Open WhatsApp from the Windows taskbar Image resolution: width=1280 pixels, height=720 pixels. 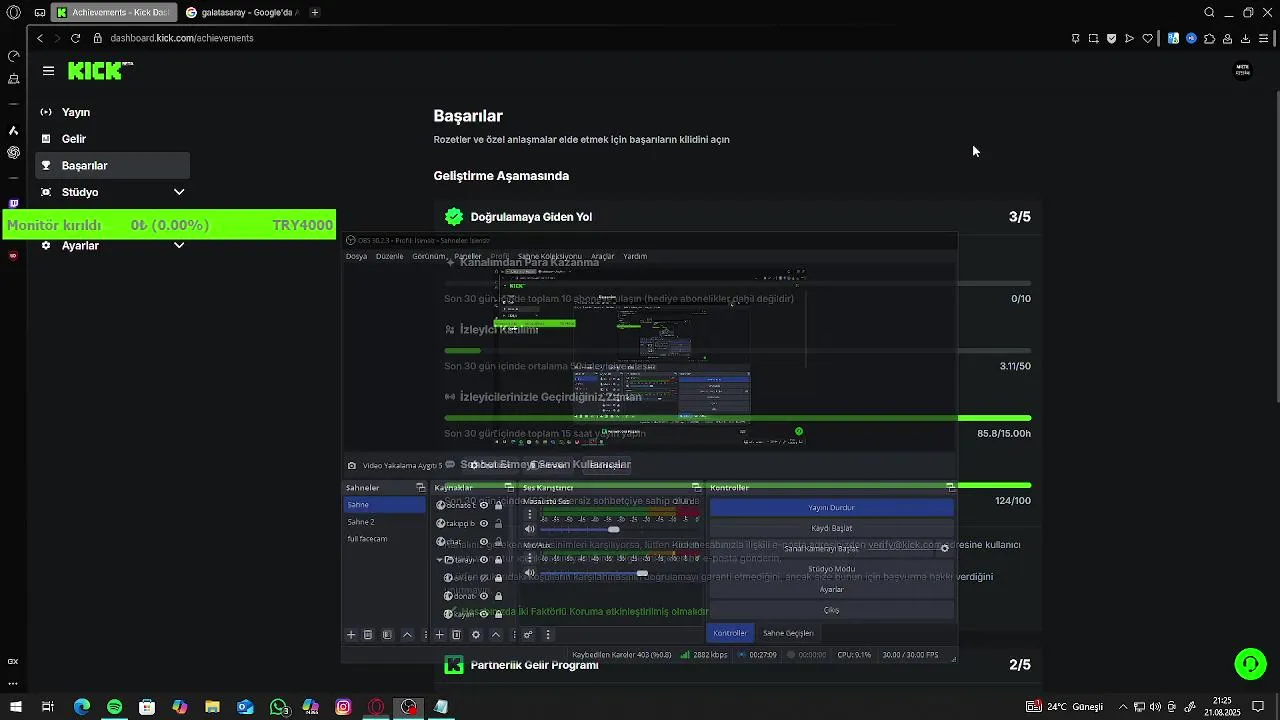278,707
